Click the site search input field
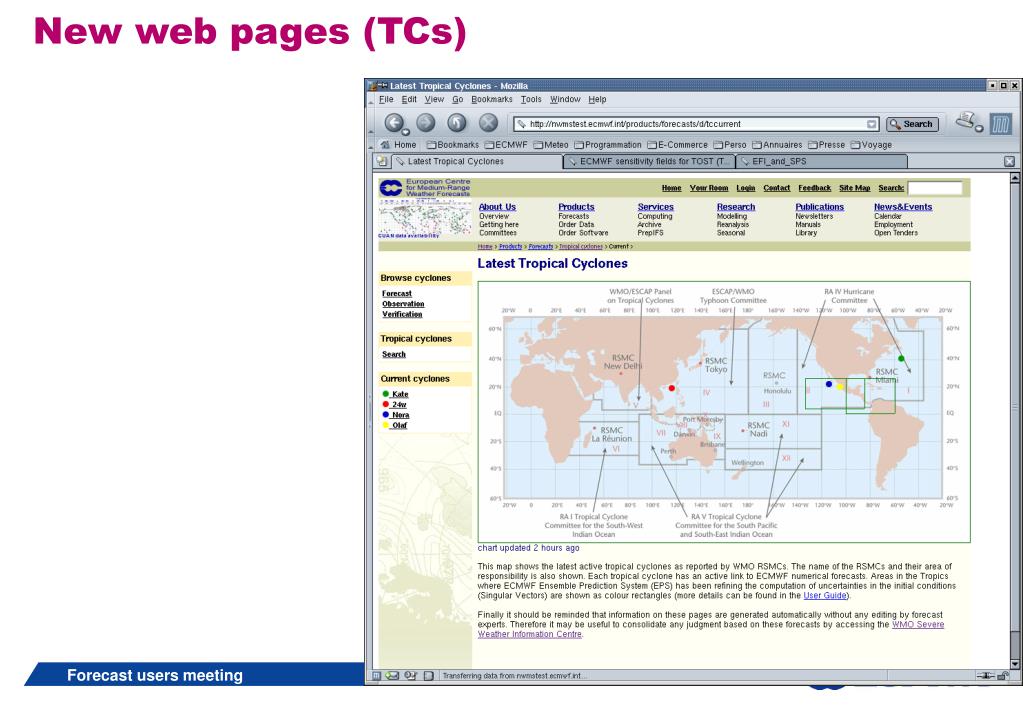 (934, 188)
